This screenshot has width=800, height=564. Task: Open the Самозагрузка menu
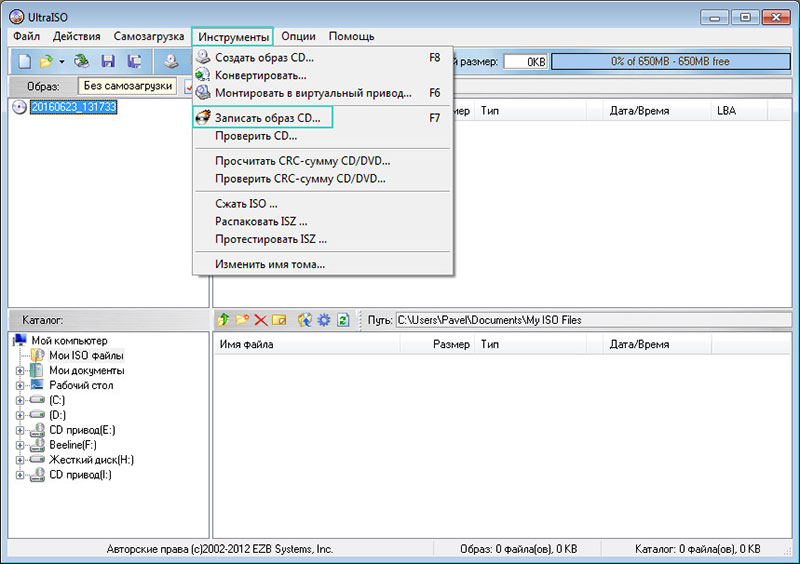pos(148,36)
